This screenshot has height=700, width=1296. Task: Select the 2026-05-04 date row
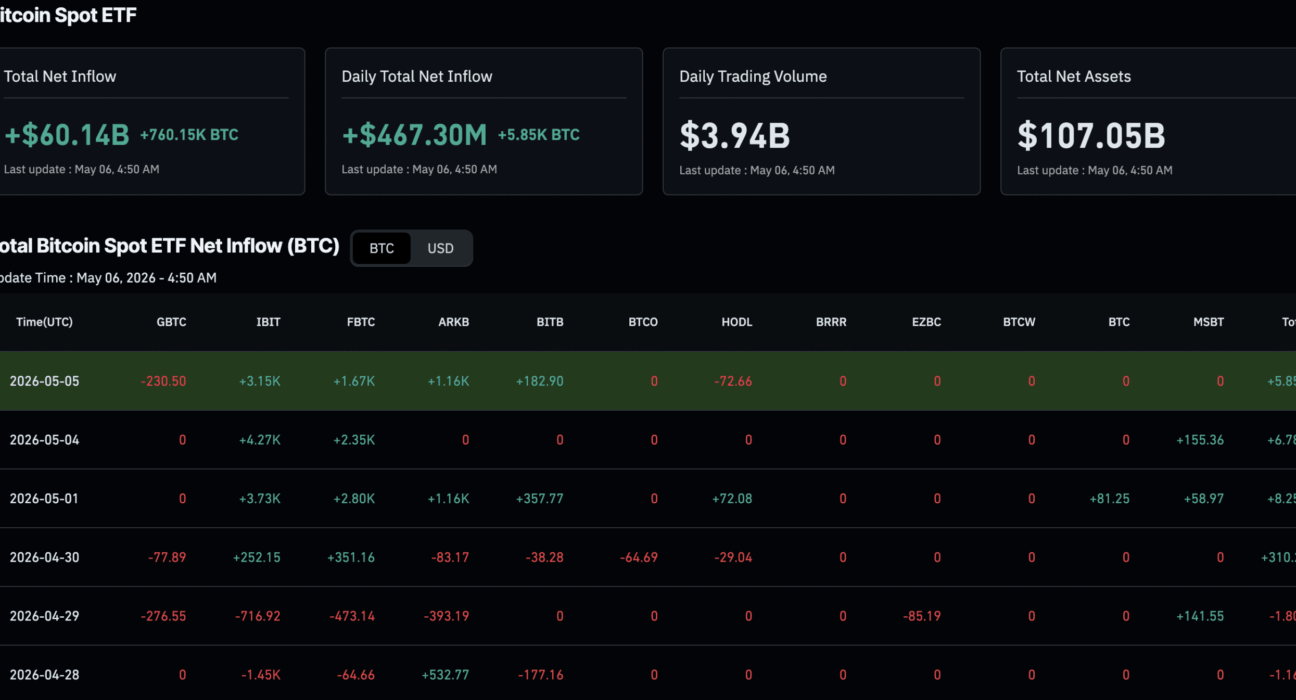click(648, 440)
